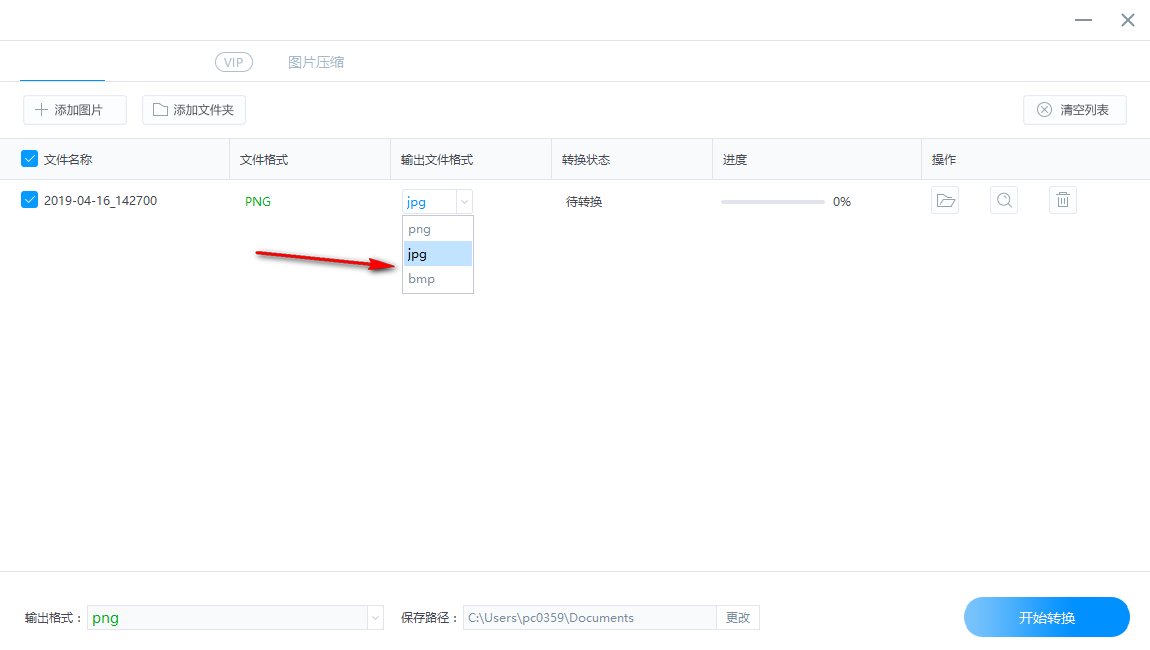Viewport: 1150px width, 650px height.
Task: Delete the file using the trash icon
Action: point(1062,200)
